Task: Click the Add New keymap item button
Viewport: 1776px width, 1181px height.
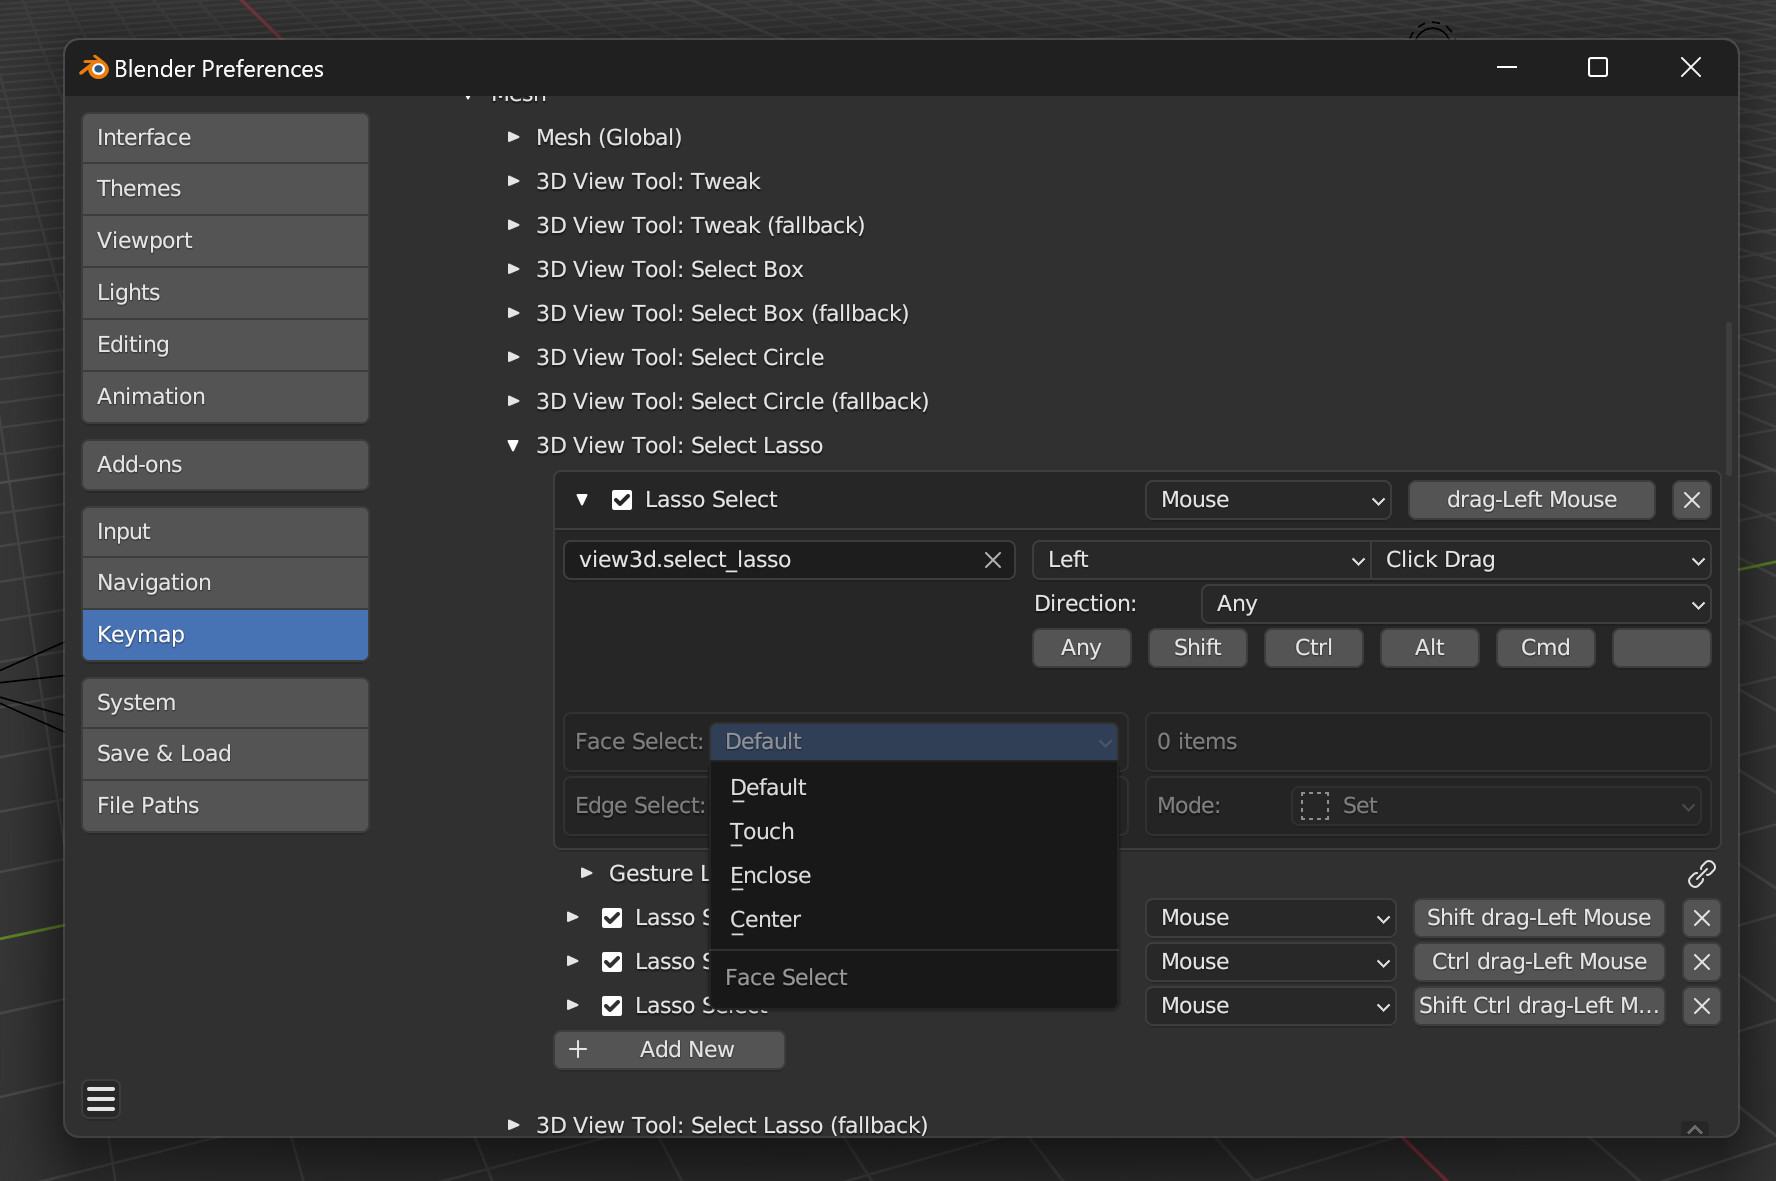Action: [x=669, y=1050]
